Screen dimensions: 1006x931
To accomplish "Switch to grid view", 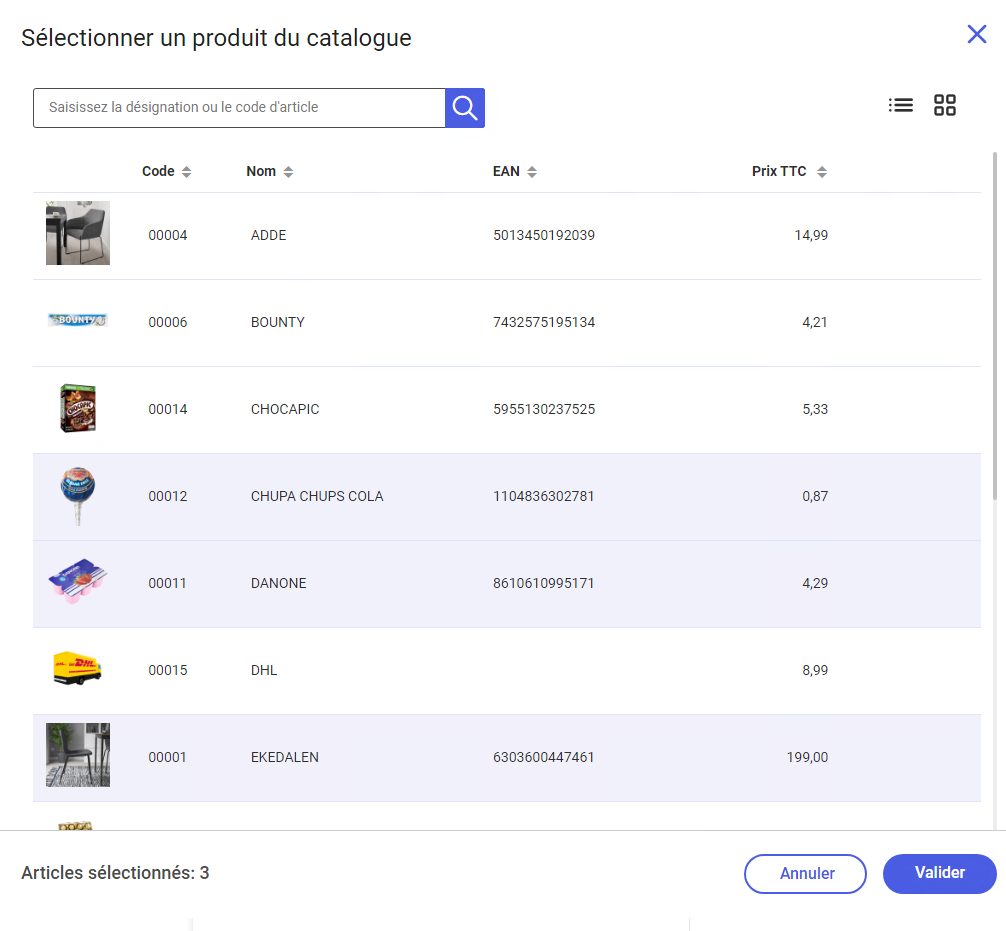I will click(x=944, y=105).
